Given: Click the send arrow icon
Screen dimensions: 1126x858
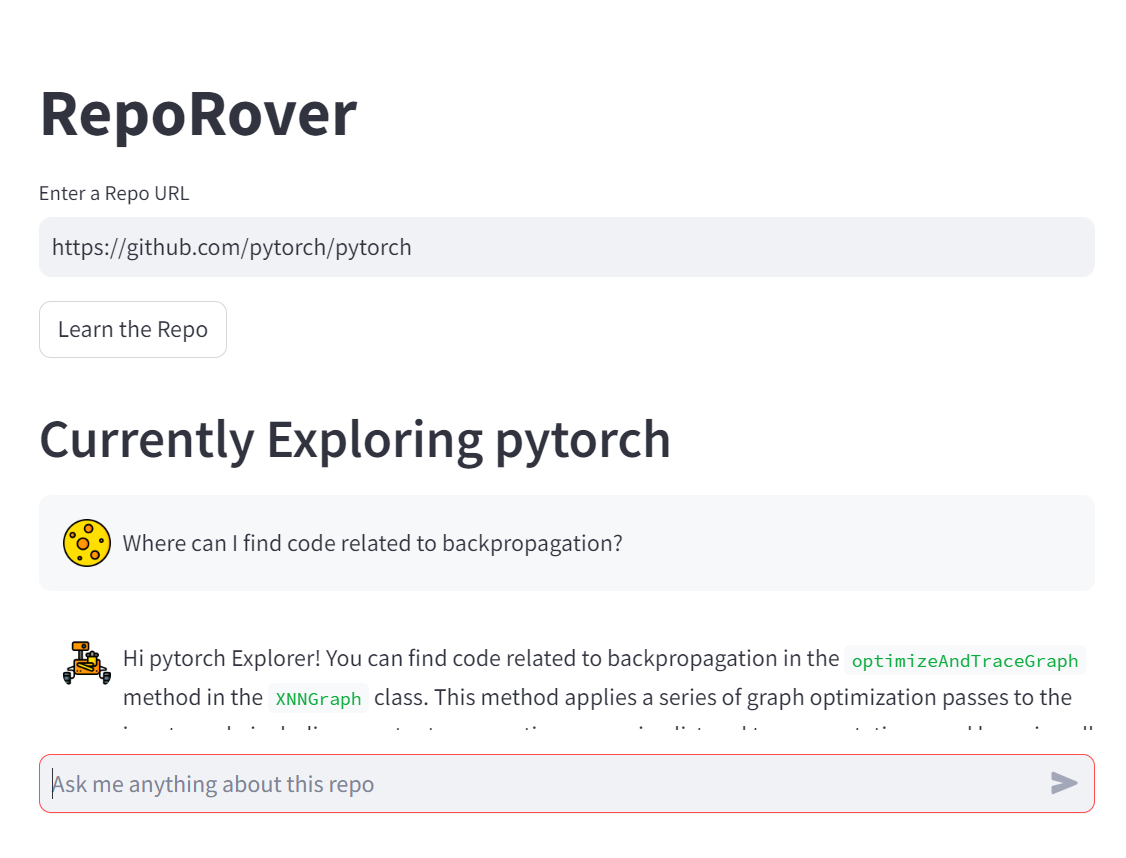Looking at the screenshot, I should point(1064,783).
